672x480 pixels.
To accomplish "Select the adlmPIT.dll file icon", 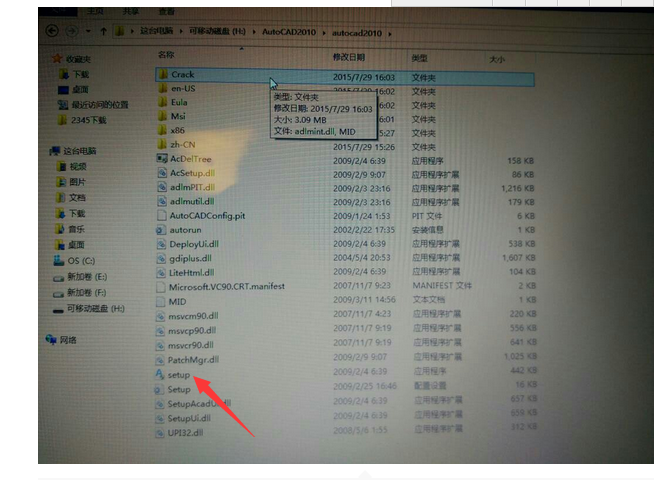I will (x=162, y=187).
